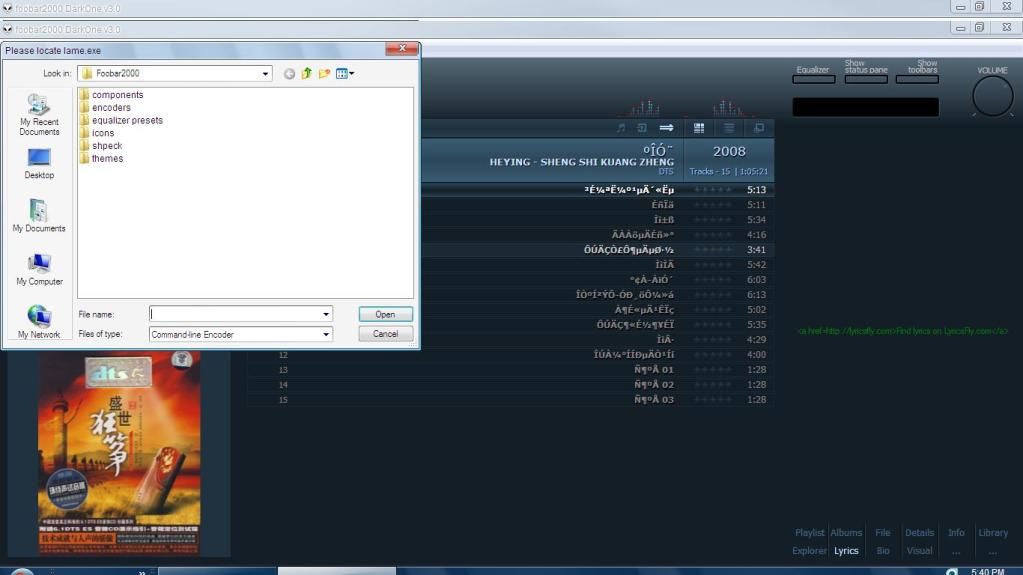Go back to the last folder visited
Viewport: 1023px width, 575px height.
(289, 74)
